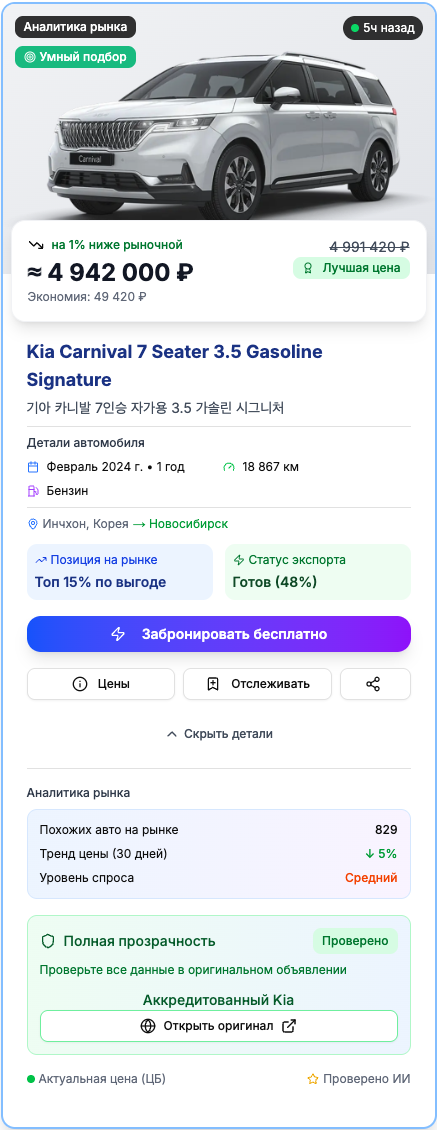This screenshot has width=437, height=1130.
Task: Click the Лучшая цена badge
Action: [351, 268]
